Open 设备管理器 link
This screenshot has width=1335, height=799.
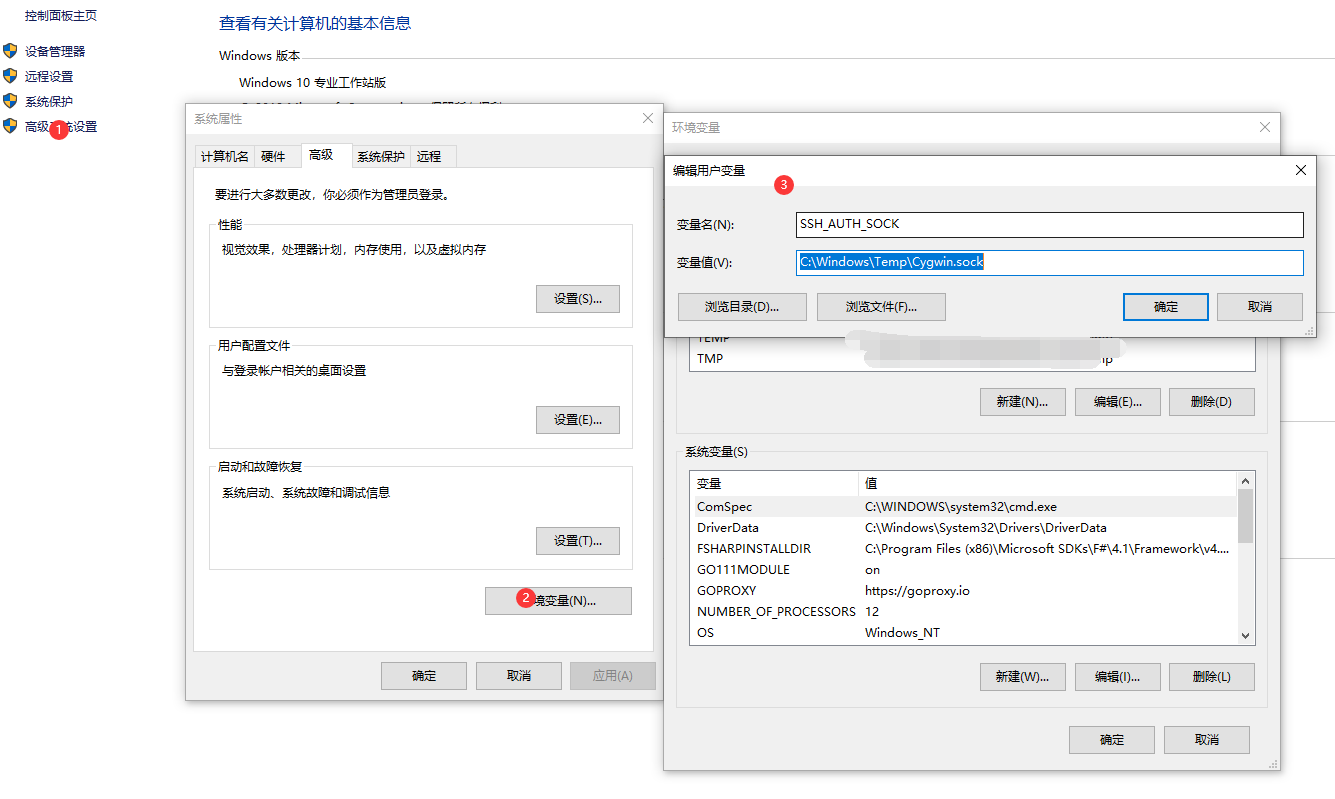click(55, 51)
